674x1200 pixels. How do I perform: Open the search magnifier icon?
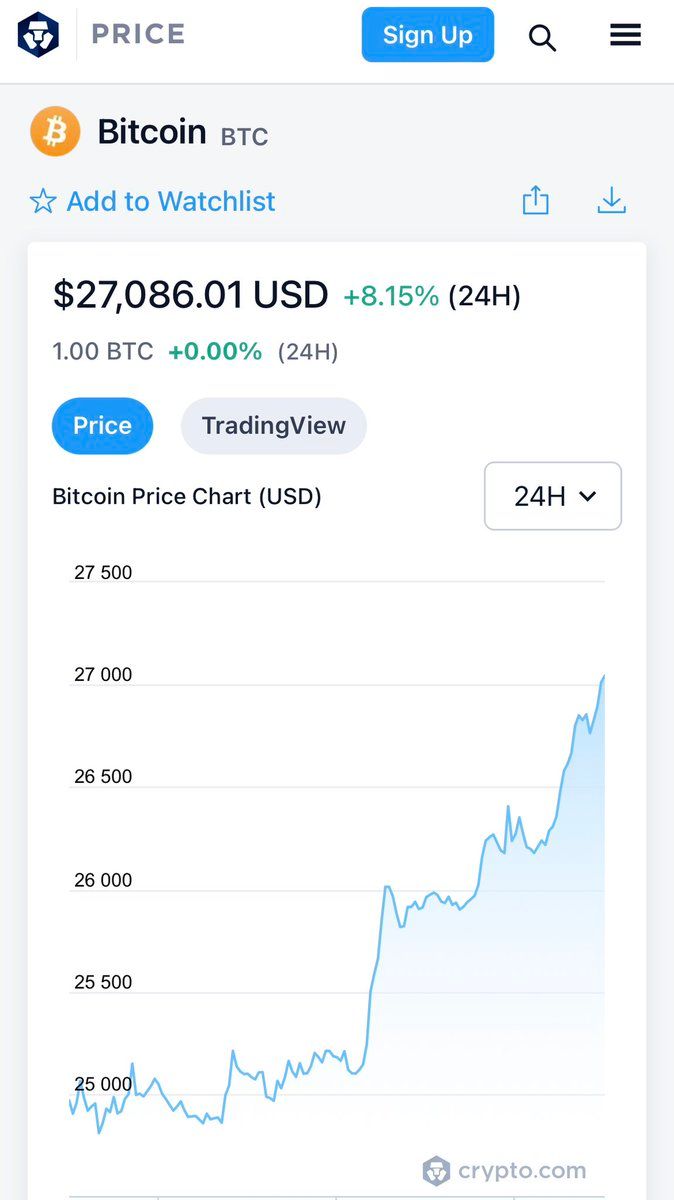coord(542,38)
